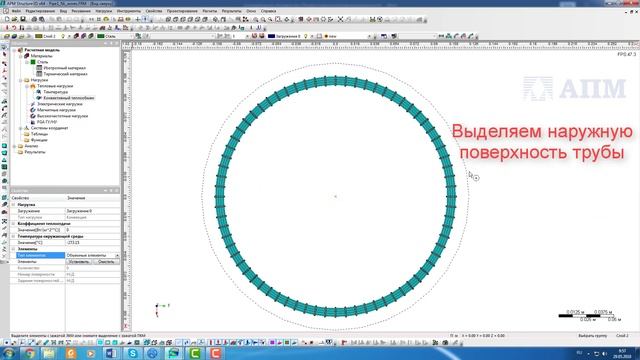Open the Результаты menu

tap(231, 11)
